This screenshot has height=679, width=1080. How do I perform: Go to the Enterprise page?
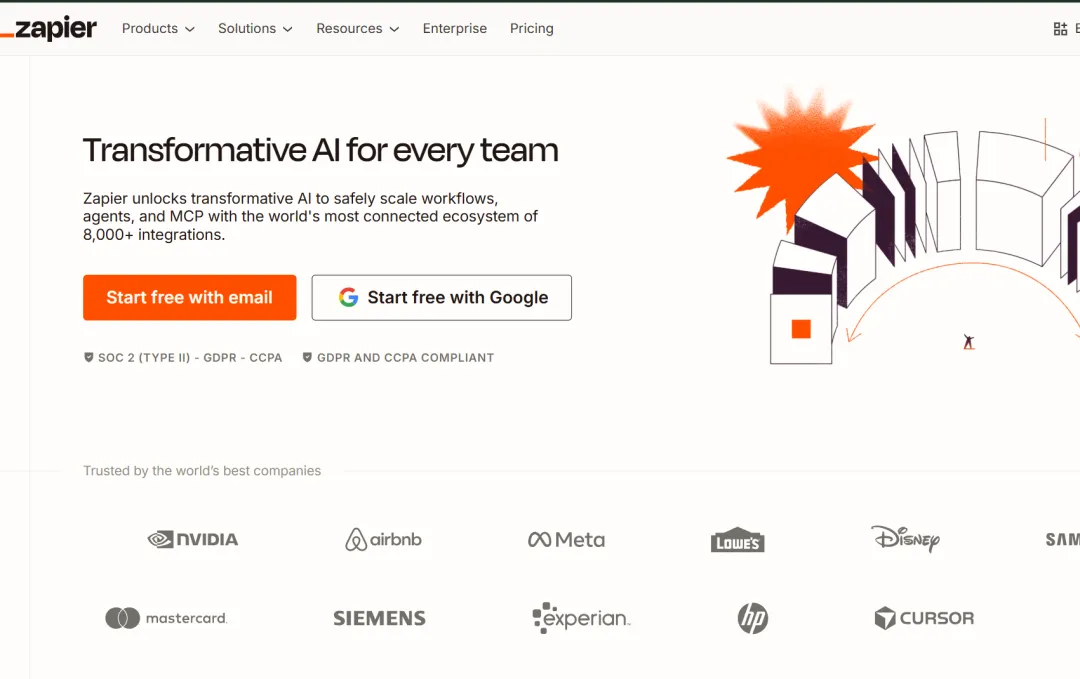coord(455,28)
